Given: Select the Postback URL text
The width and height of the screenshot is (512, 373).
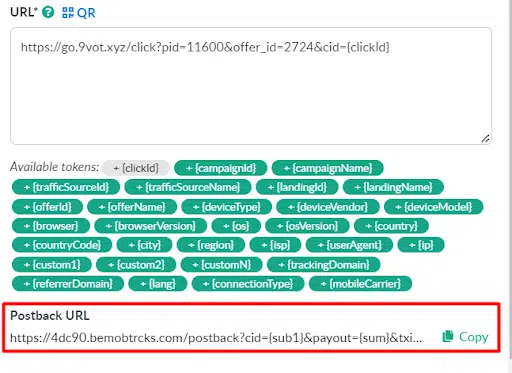Looking at the screenshot, I should tap(216, 338).
